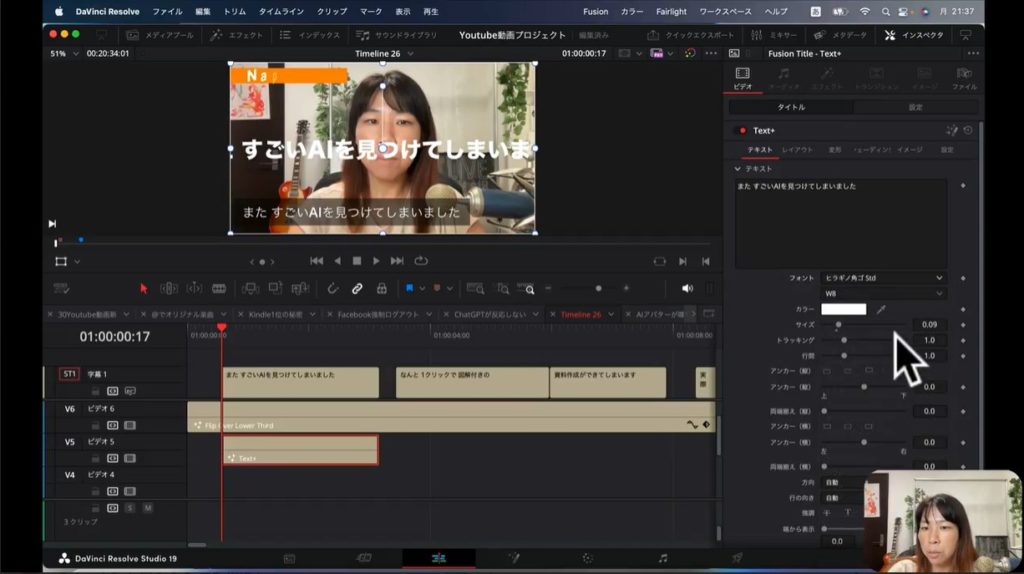This screenshot has width=1024, height=574.
Task: Click the white text color swatch
Action: pos(843,310)
